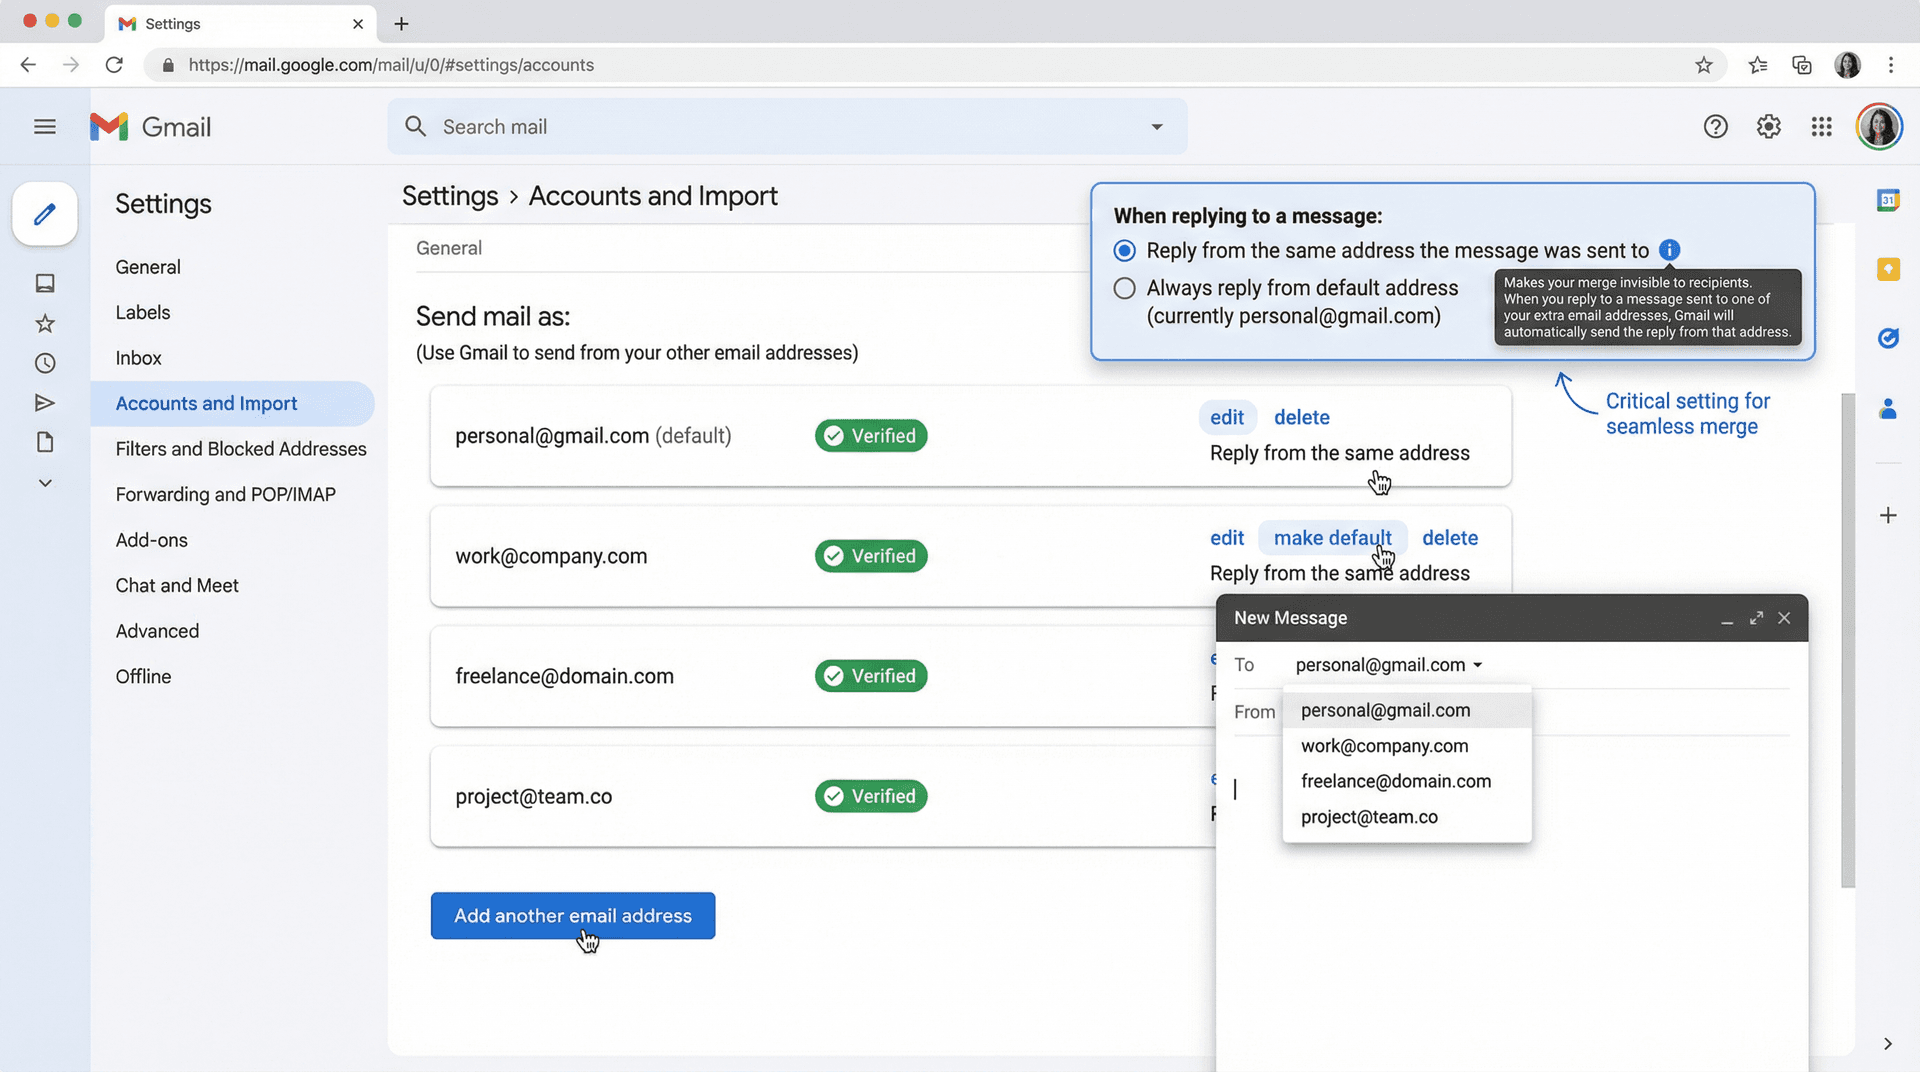Open Google Keep in the side panel

click(x=1888, y=269)
